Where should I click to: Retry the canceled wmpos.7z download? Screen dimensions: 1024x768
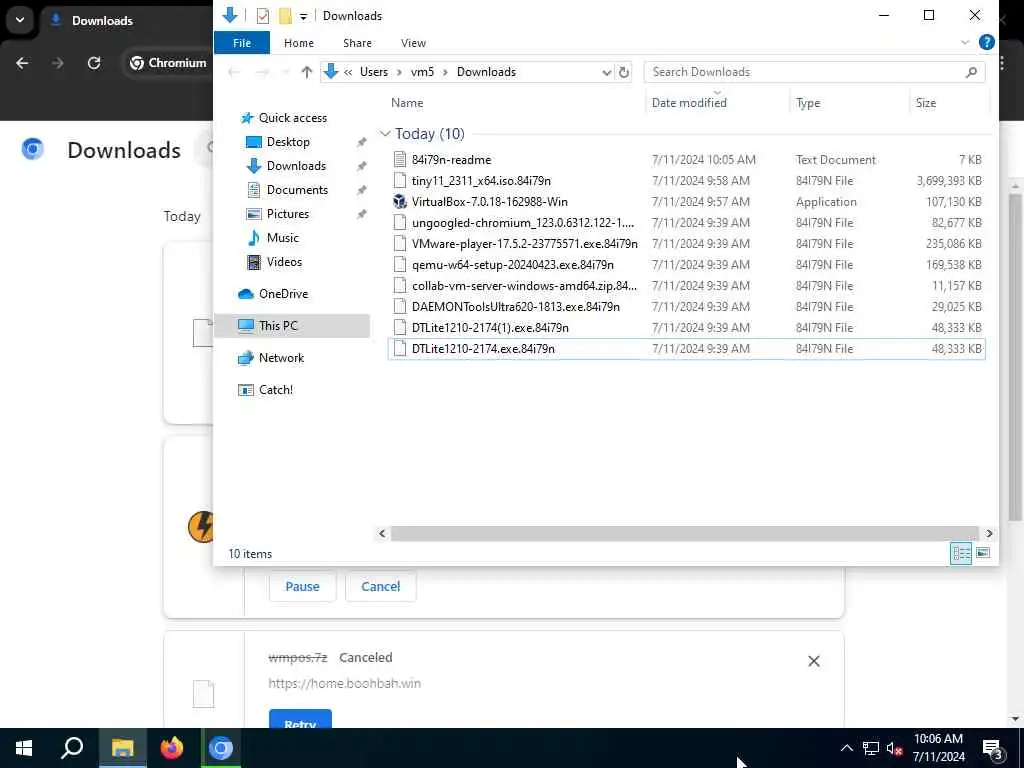click(x=300, y=719)
